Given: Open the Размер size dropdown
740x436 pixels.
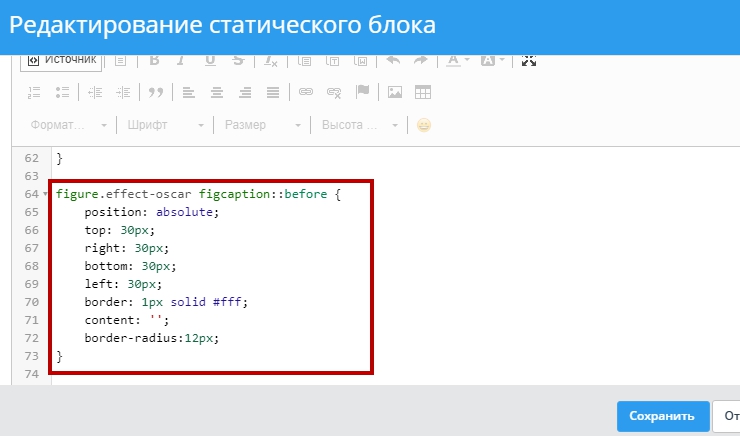Looking at the screenshot, I should pos(262,125).
